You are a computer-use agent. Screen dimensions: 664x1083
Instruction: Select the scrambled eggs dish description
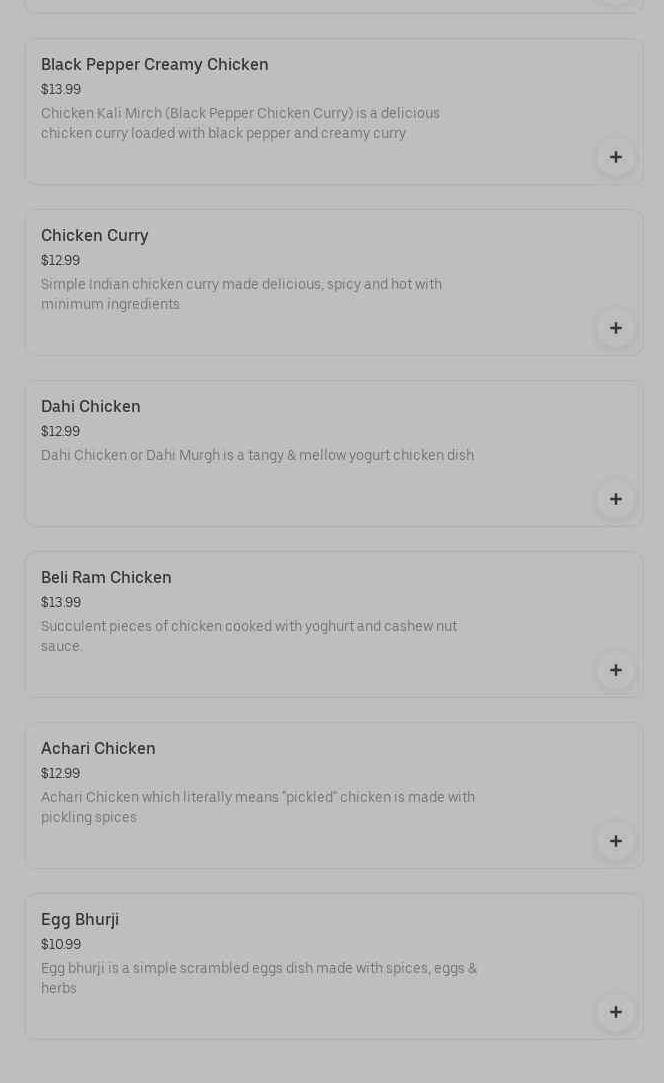(259, 978)
